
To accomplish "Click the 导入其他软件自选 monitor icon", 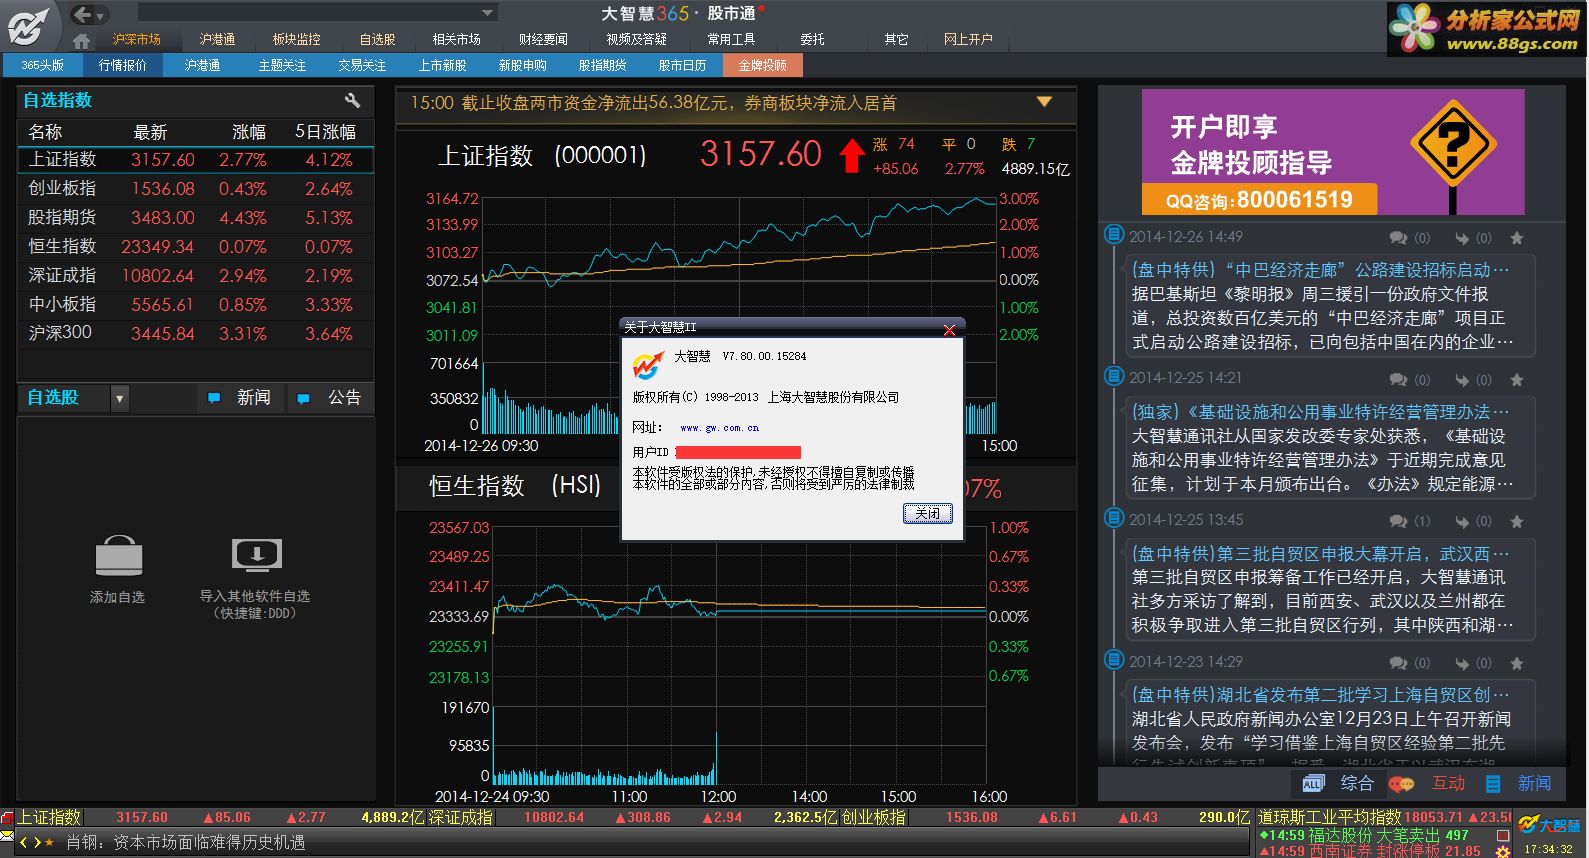I will [x=256, y=554].
